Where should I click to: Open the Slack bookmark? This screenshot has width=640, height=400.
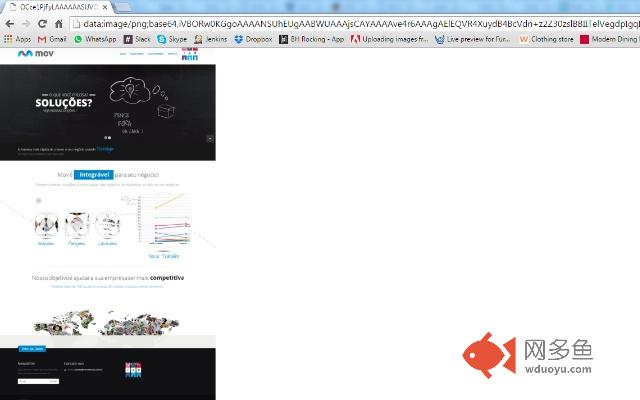(x=137, y=39)
